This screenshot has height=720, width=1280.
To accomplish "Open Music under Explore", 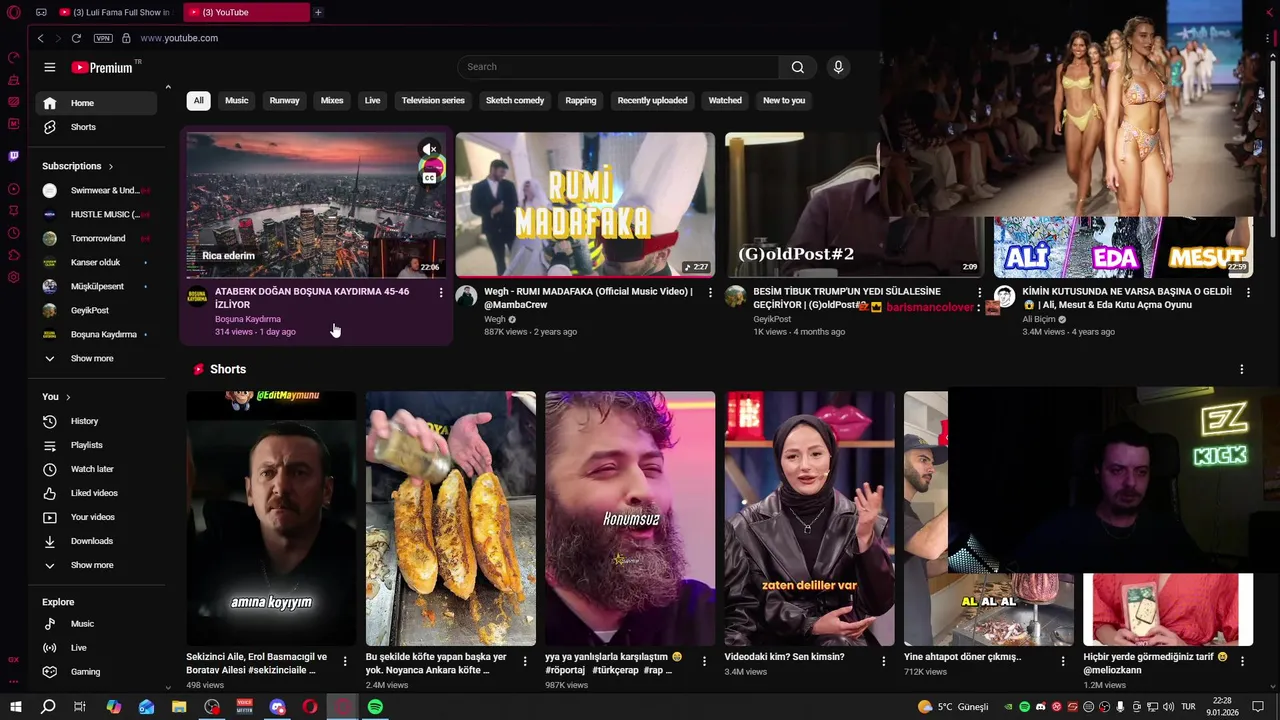I will pyautogui.click(x=96, y=624).
